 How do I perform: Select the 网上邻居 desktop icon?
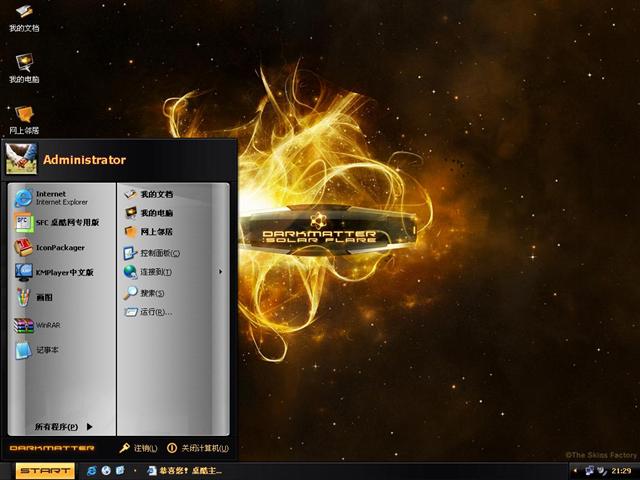click(x=24, y=120)
